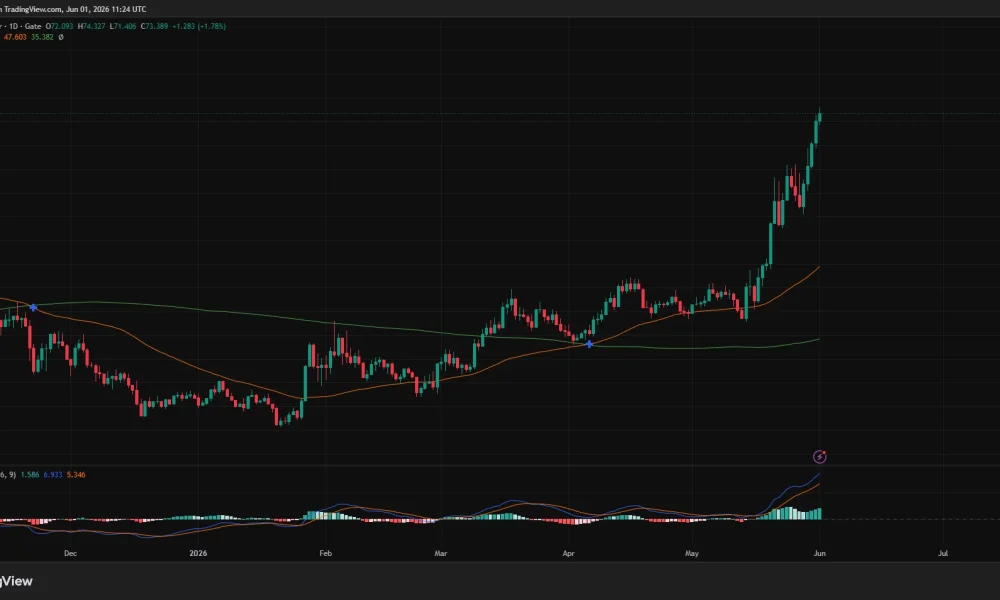Screen dimensions: 1000x600
Task: Click the blue crossover marker near the left edge
Action: (x=33, y=308)
